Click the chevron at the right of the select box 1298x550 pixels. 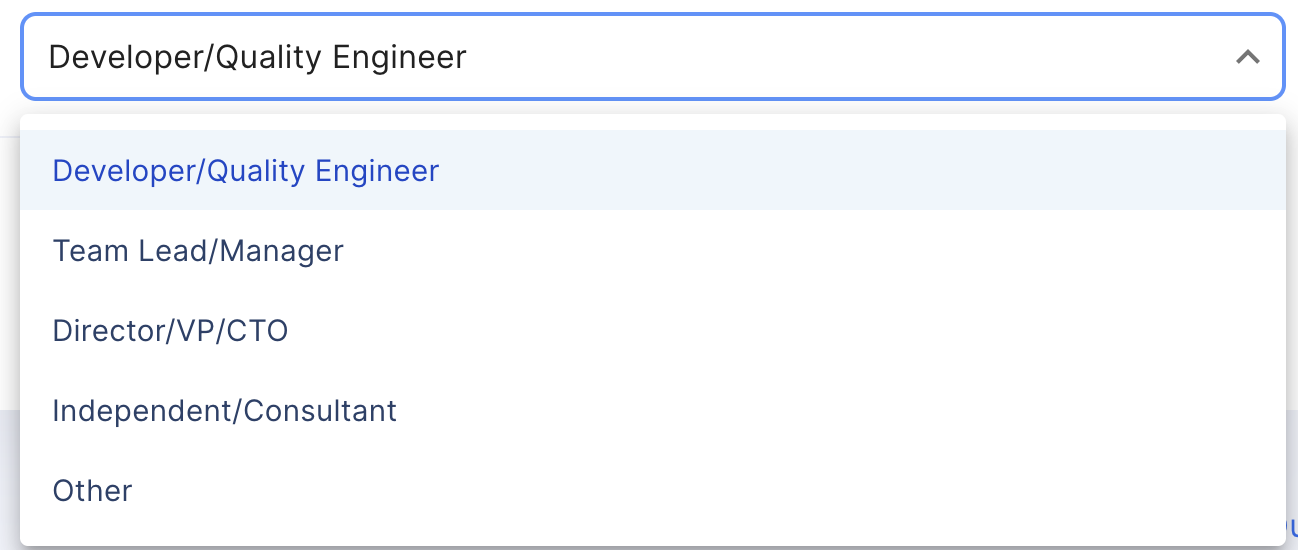pos(1247,57)
